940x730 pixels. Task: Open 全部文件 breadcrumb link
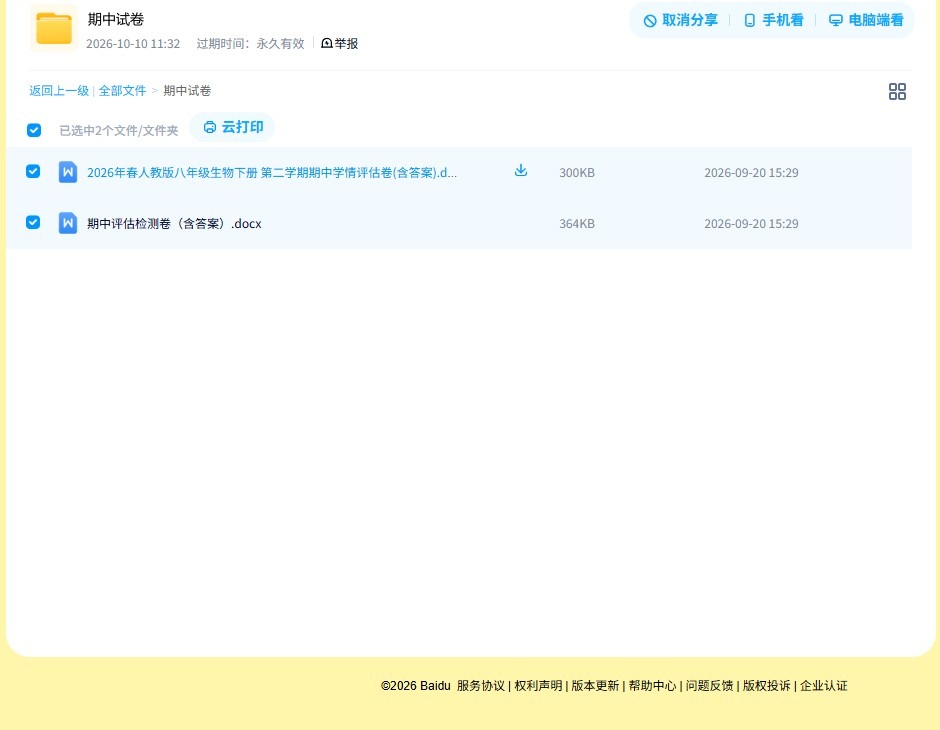click(122, 91)
